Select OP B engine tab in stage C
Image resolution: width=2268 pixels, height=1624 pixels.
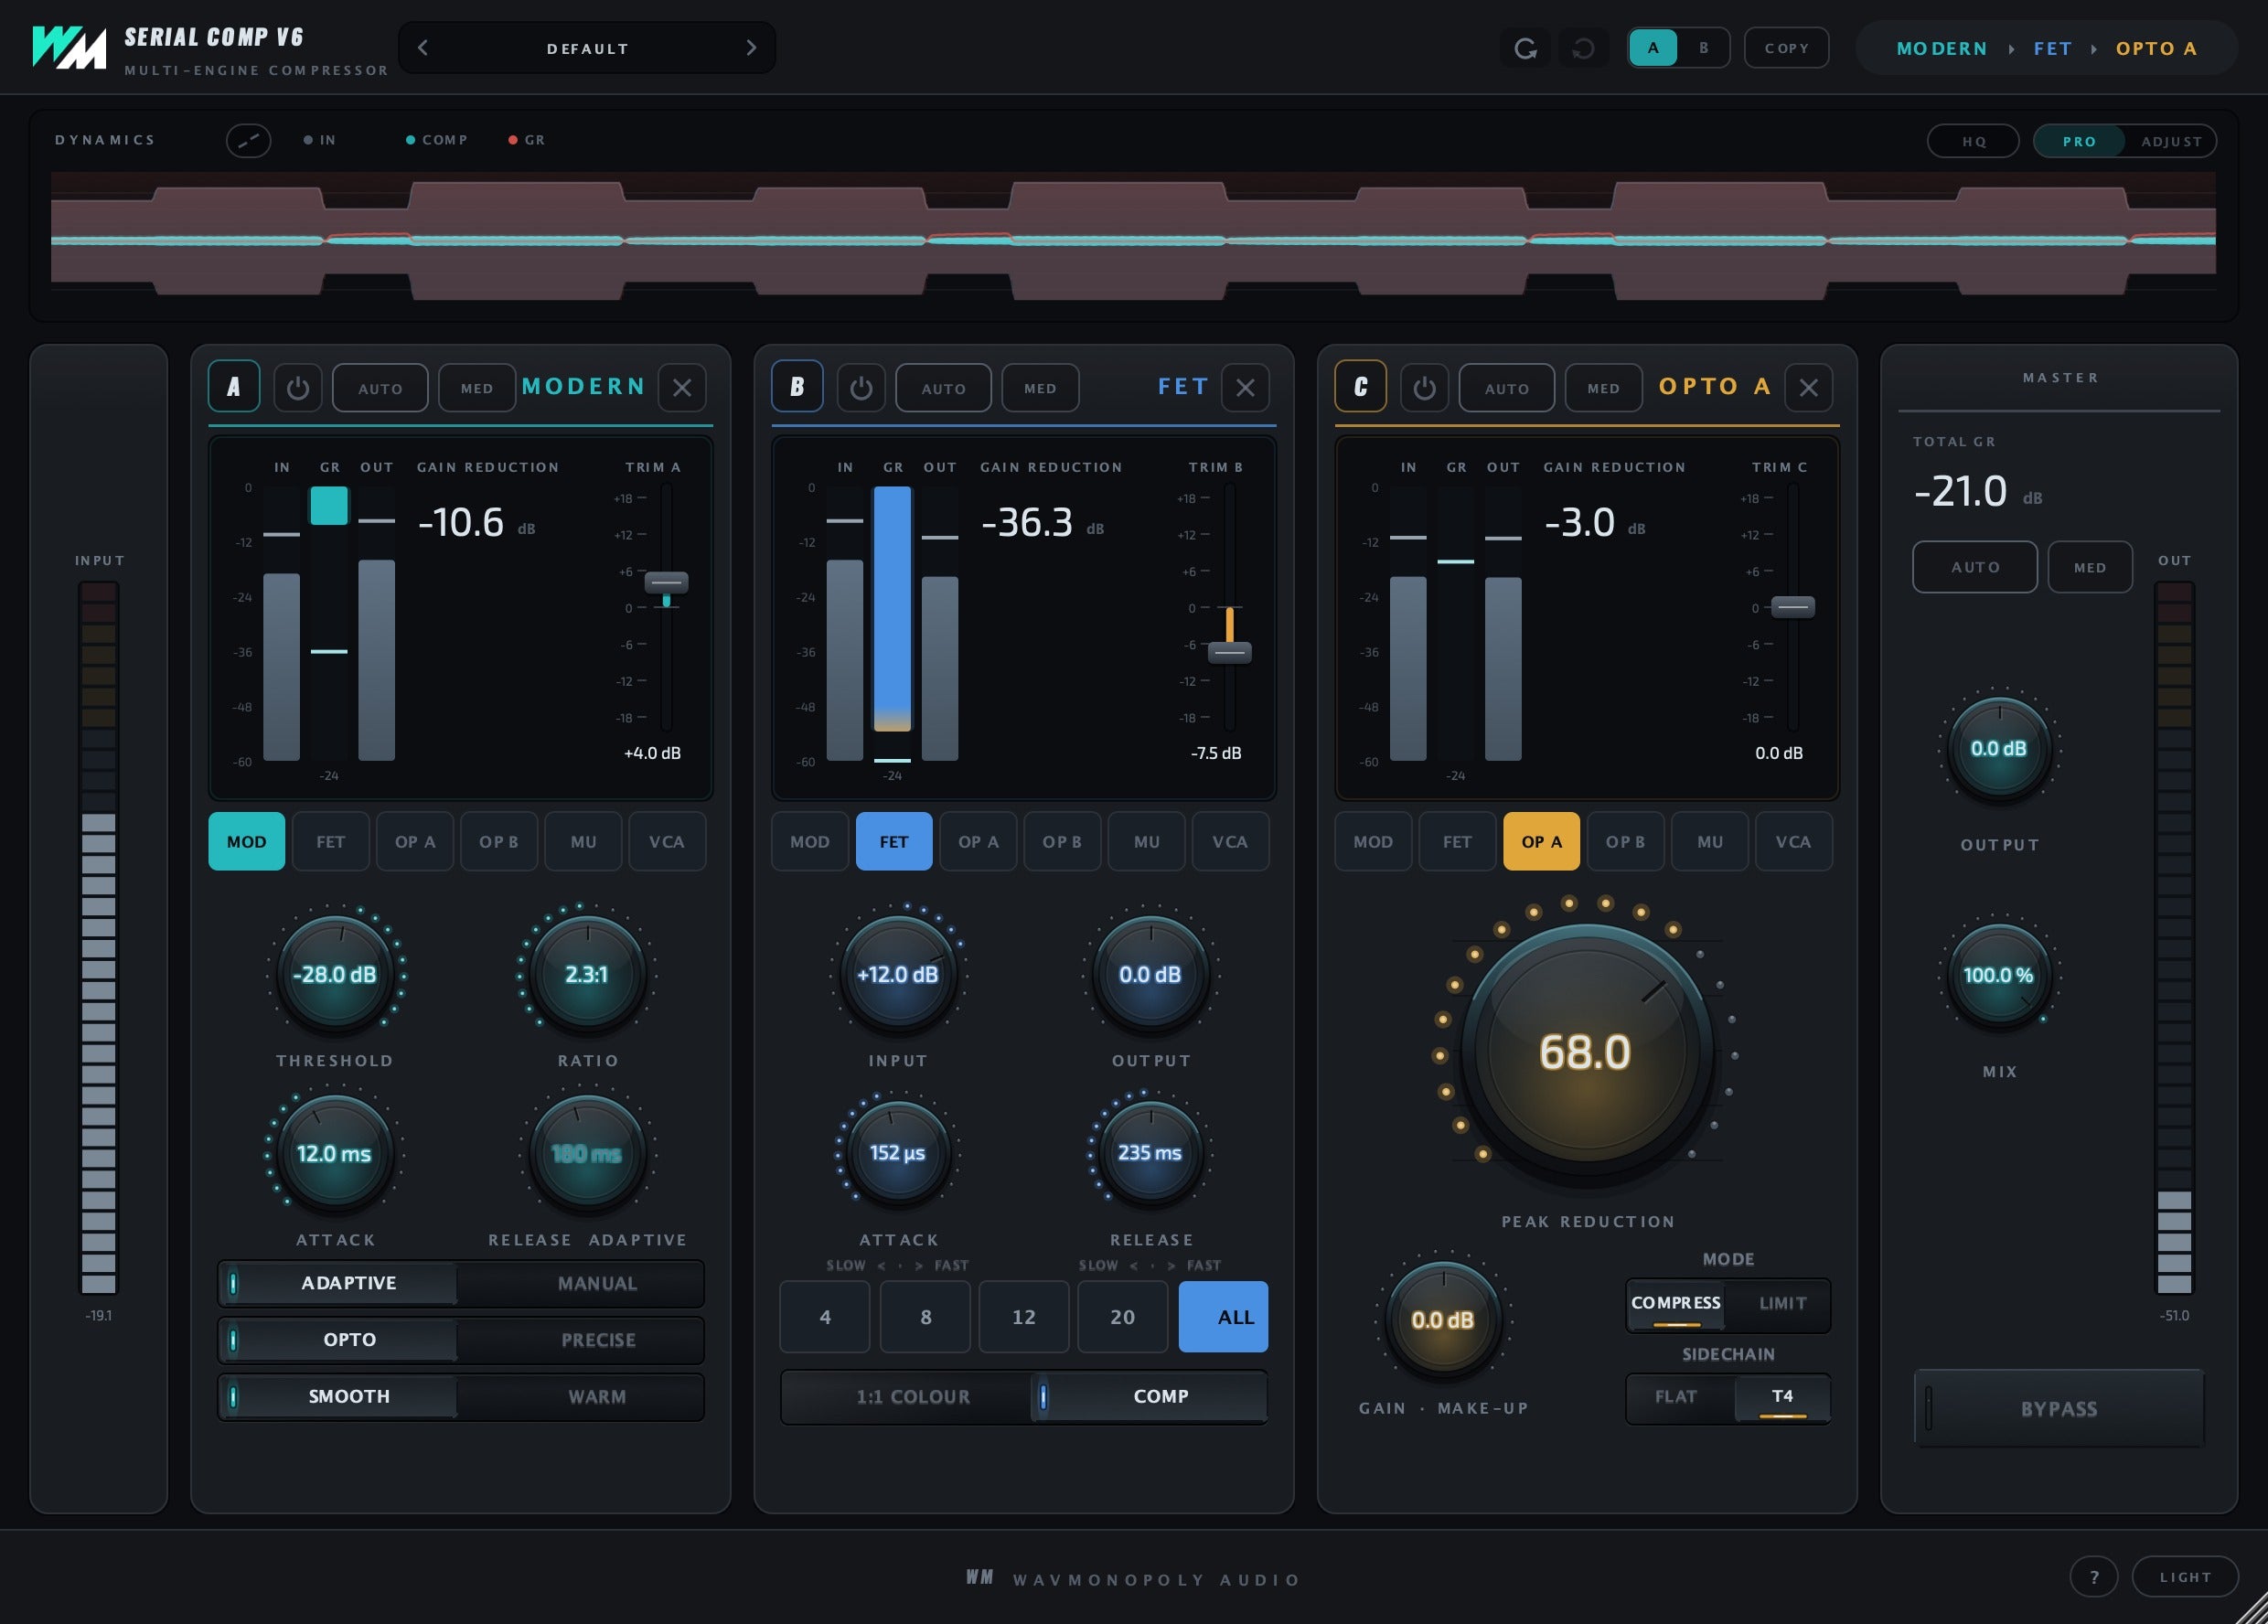point(1625,842)
